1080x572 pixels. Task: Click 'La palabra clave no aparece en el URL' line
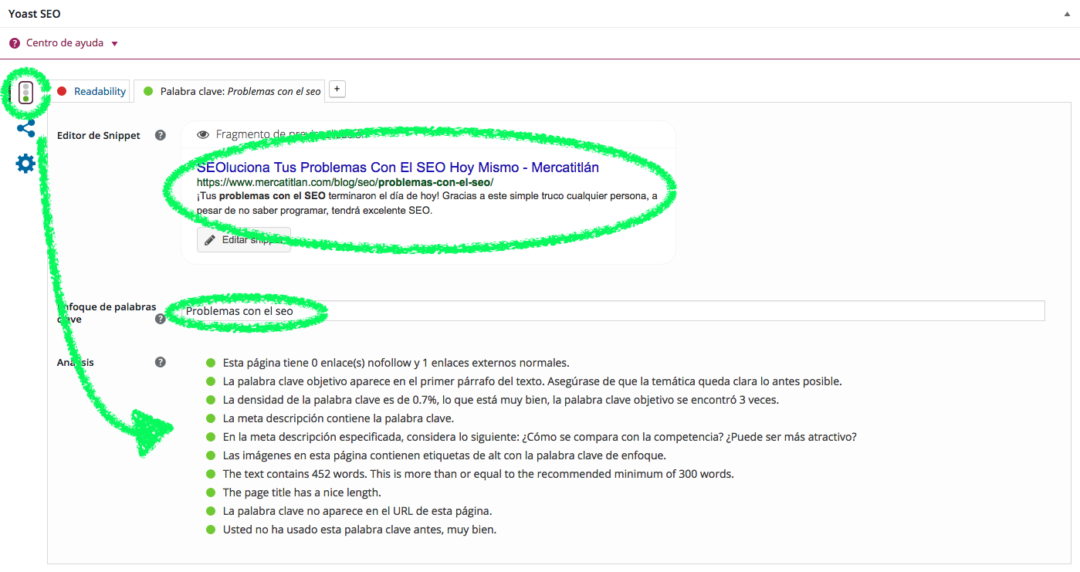357,511
